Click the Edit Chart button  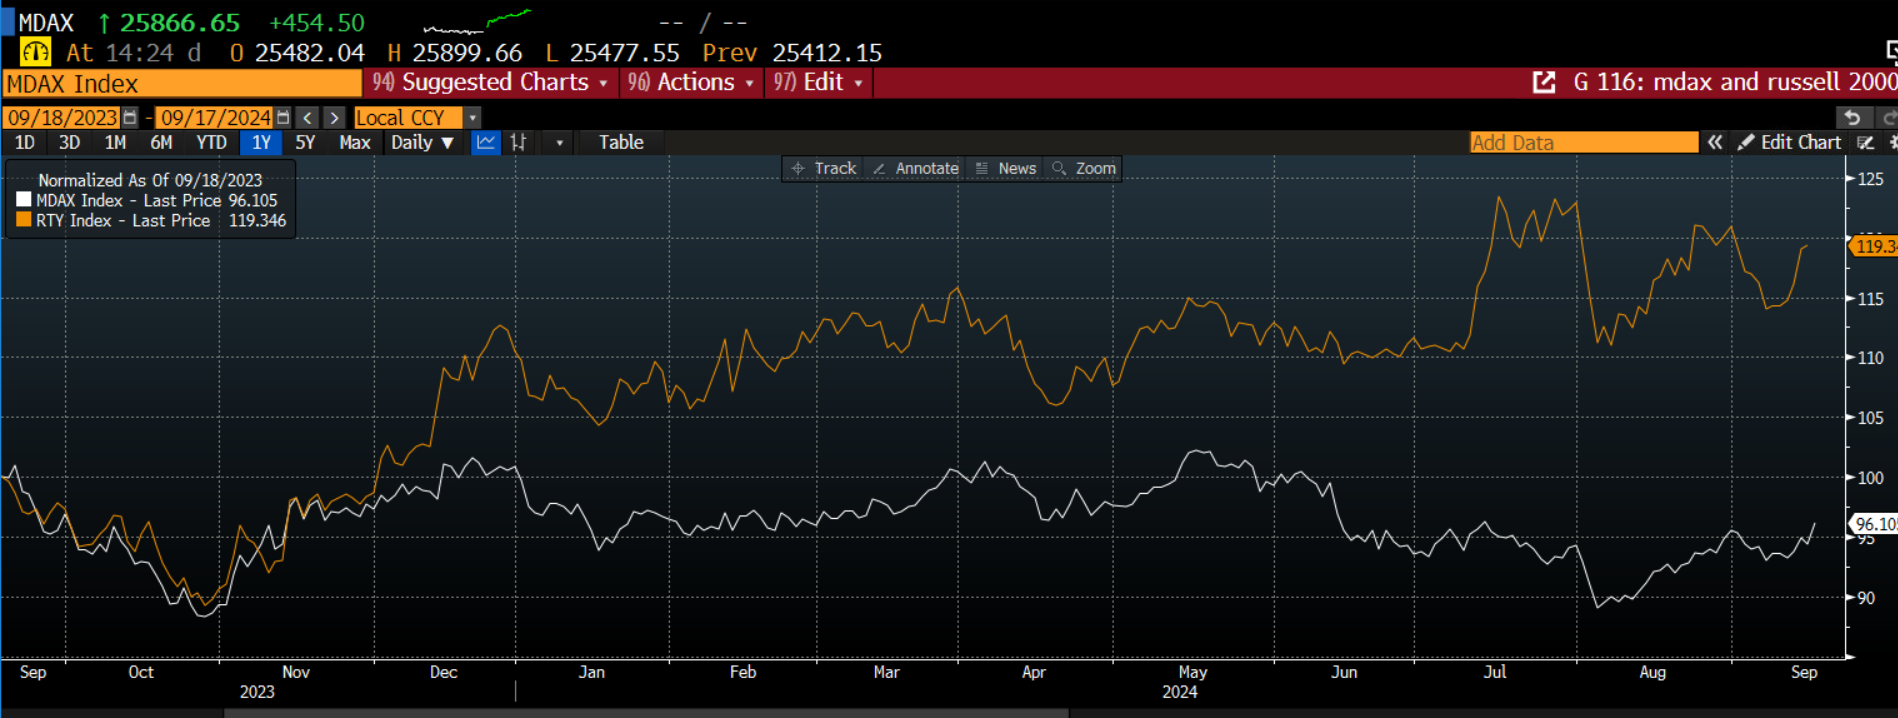1789,142
